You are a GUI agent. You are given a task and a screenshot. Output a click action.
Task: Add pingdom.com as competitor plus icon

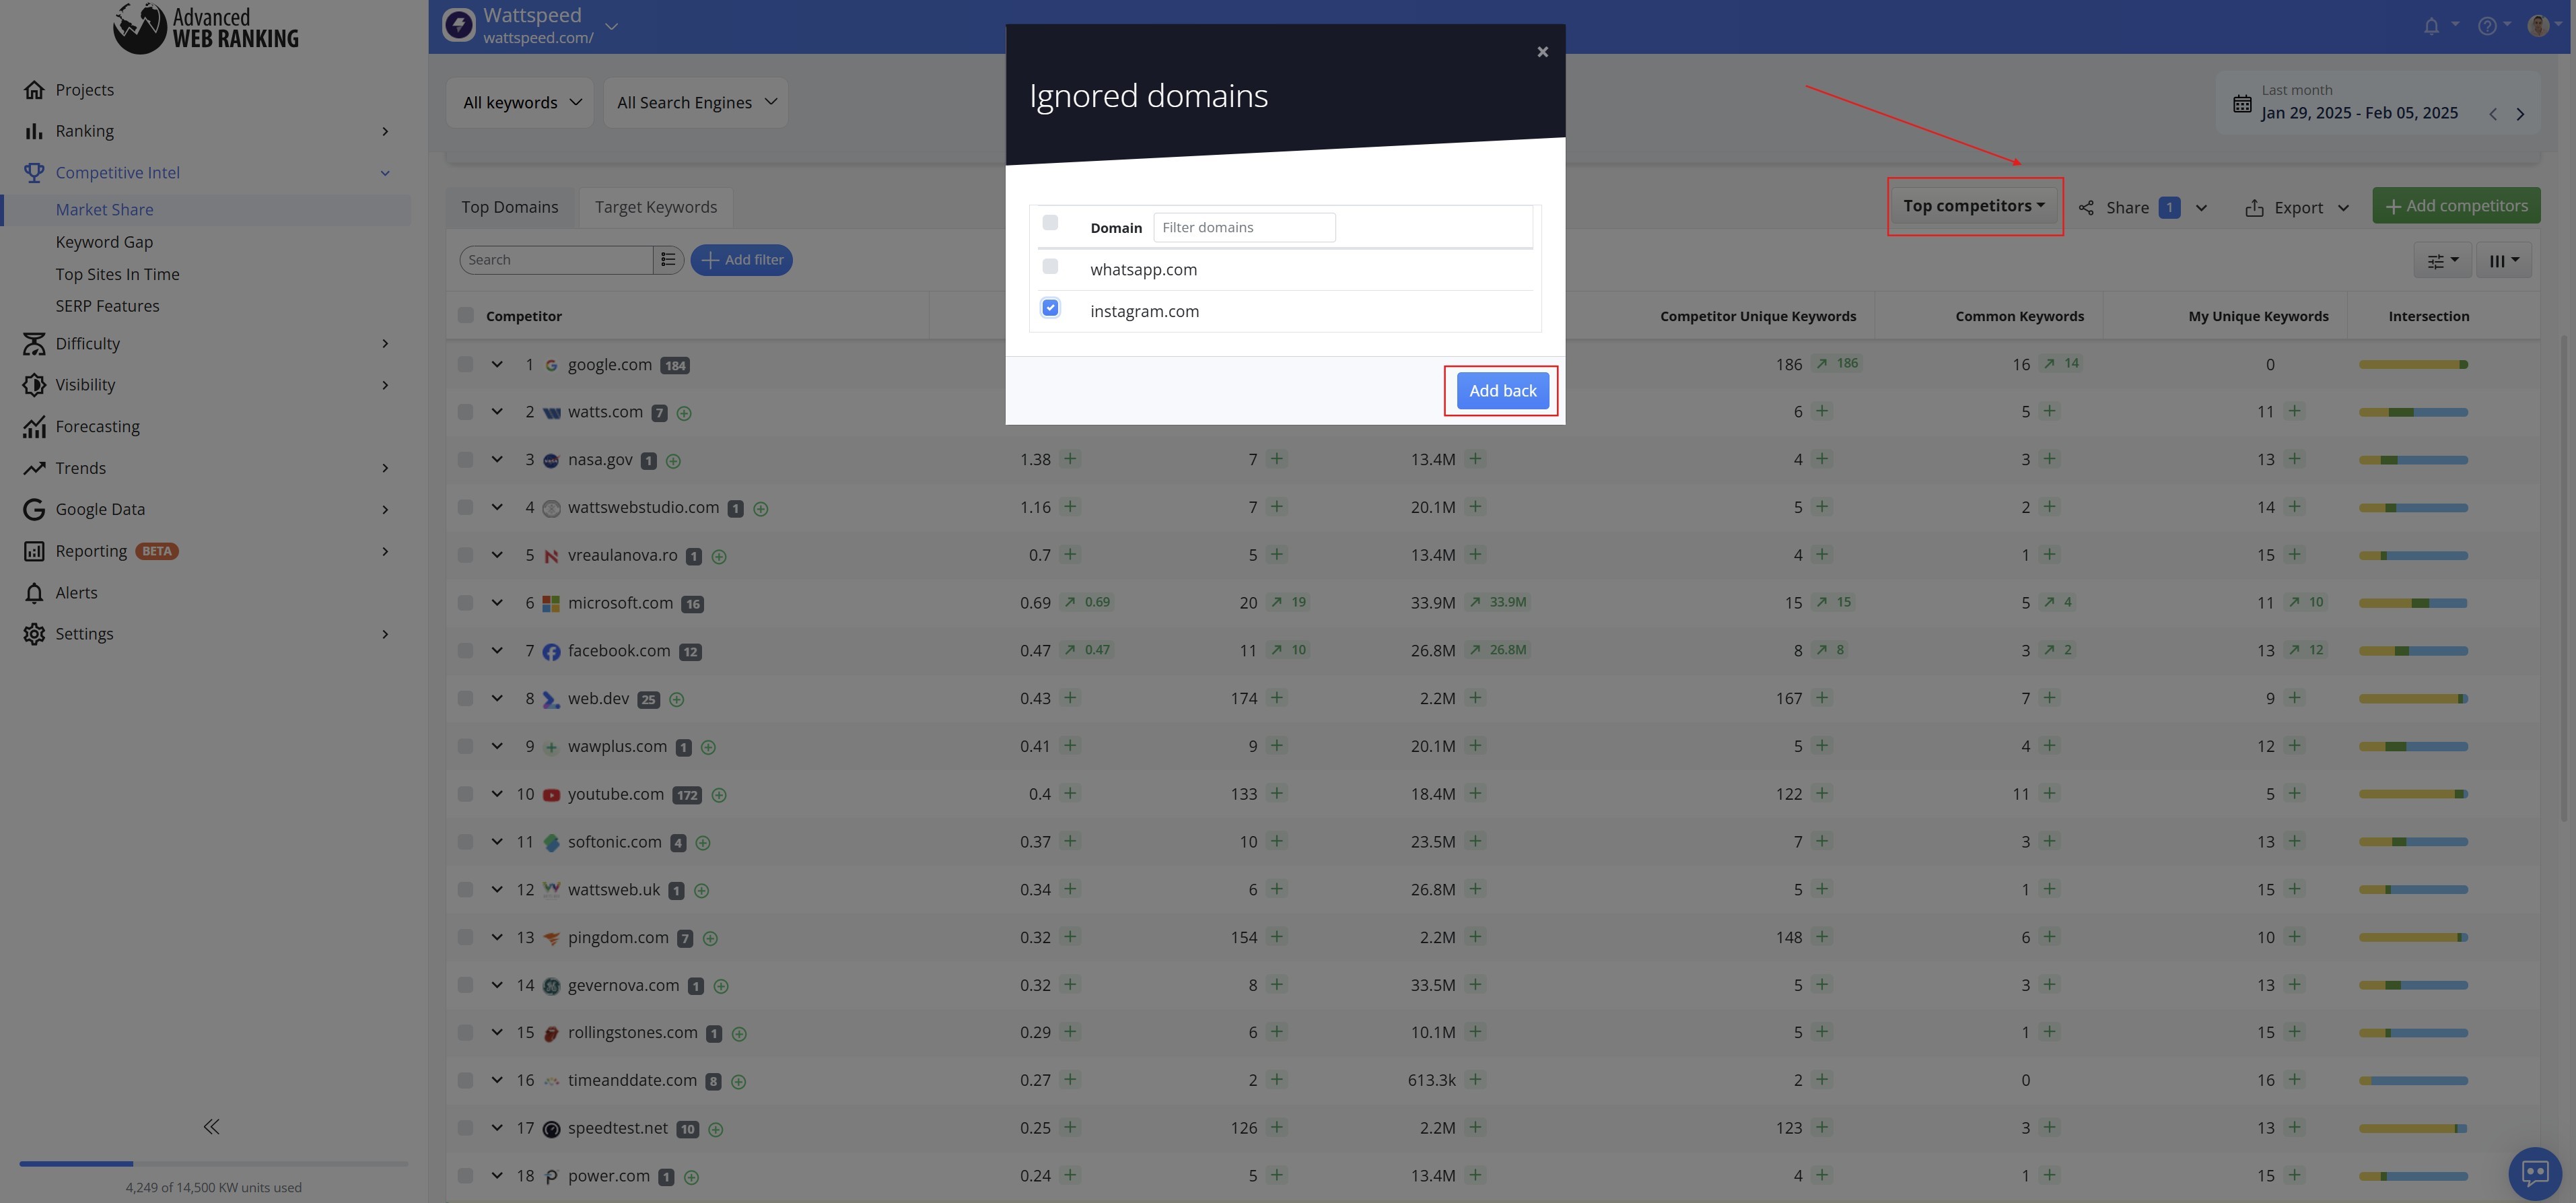tap(710, 938)
